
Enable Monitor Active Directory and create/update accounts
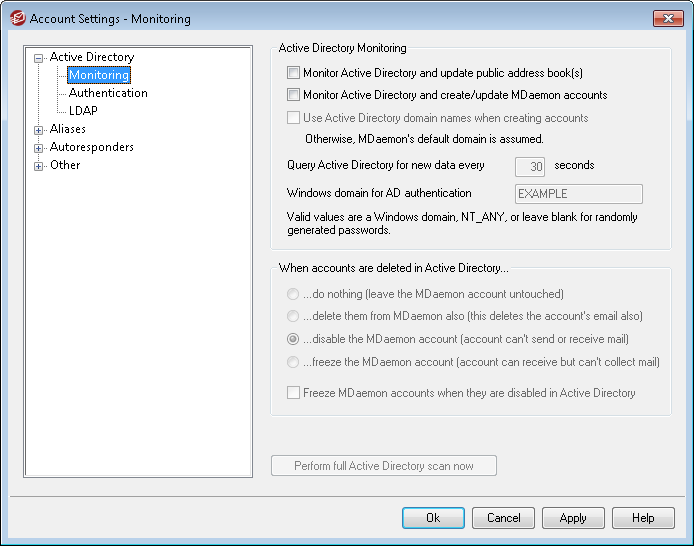click(293, 96)
